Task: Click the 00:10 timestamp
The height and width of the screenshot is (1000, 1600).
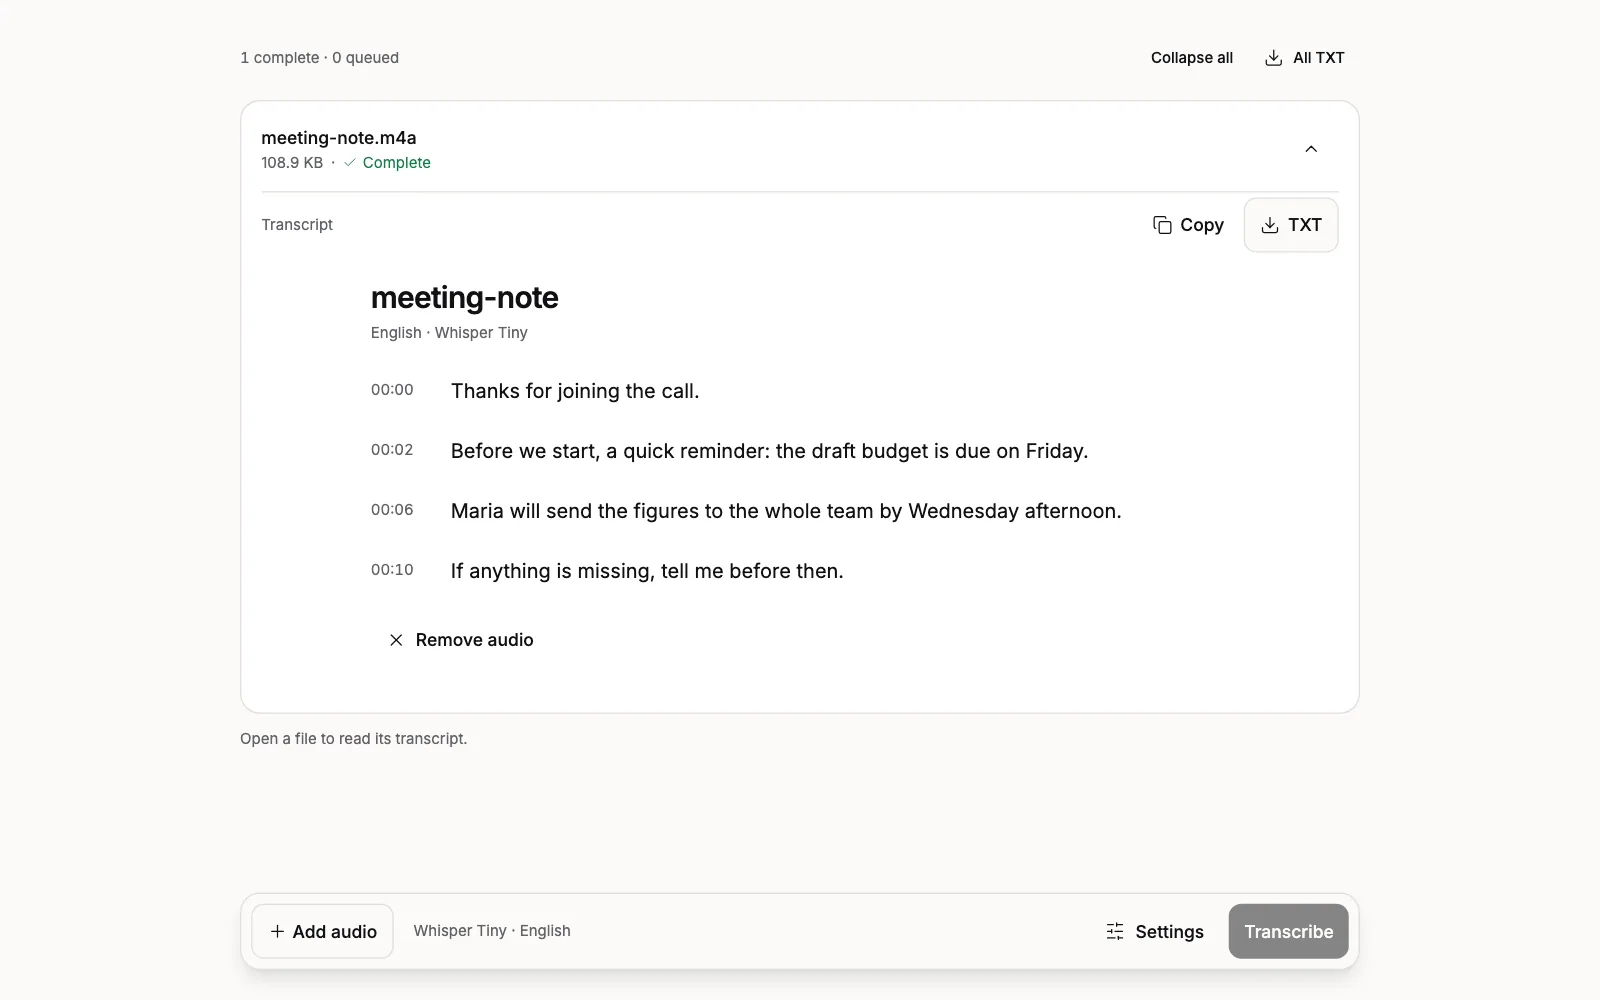Action: coord(392,570)
